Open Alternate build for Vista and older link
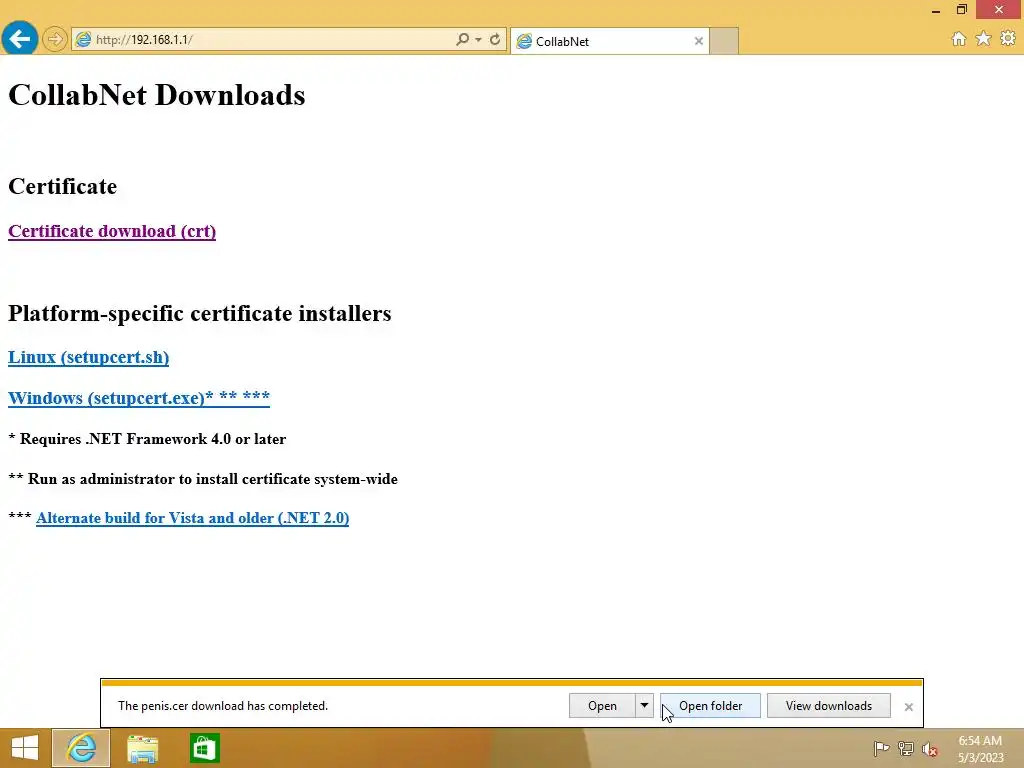 click(x=193, y=518)
